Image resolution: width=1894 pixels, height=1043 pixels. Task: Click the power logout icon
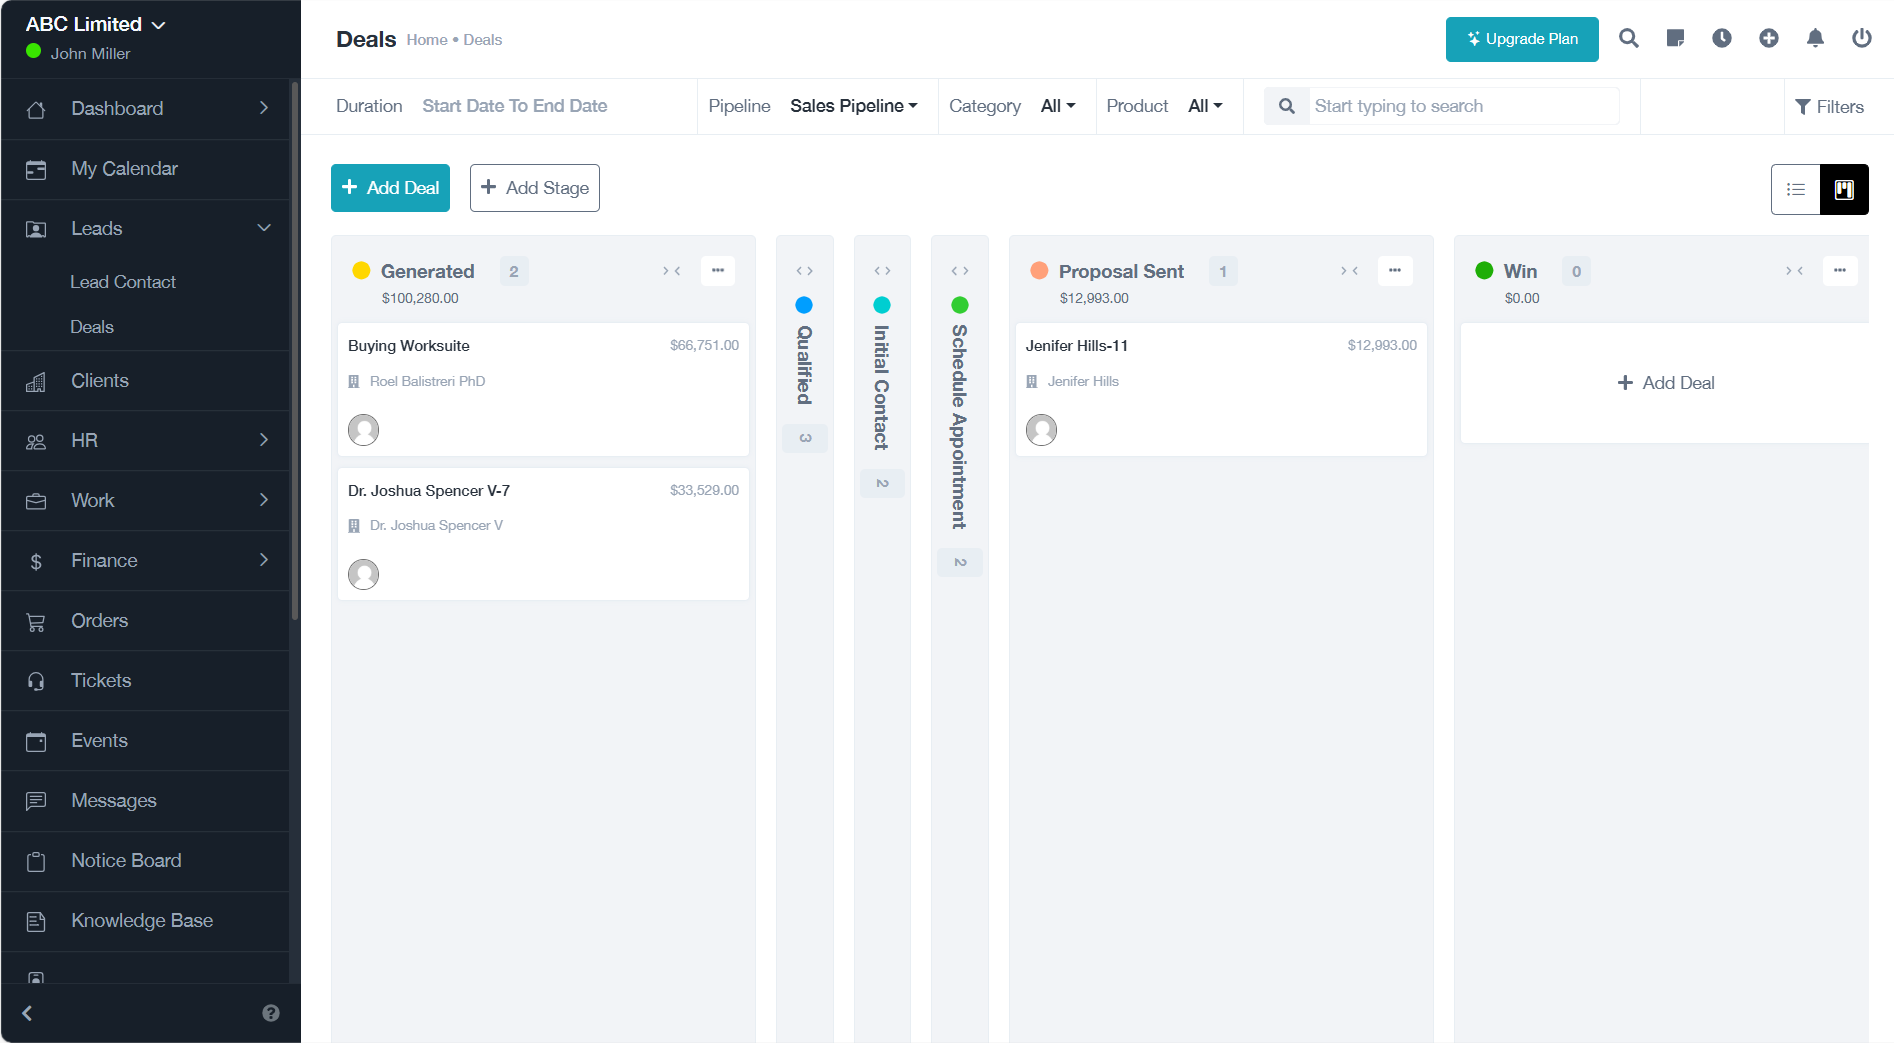1861,39
